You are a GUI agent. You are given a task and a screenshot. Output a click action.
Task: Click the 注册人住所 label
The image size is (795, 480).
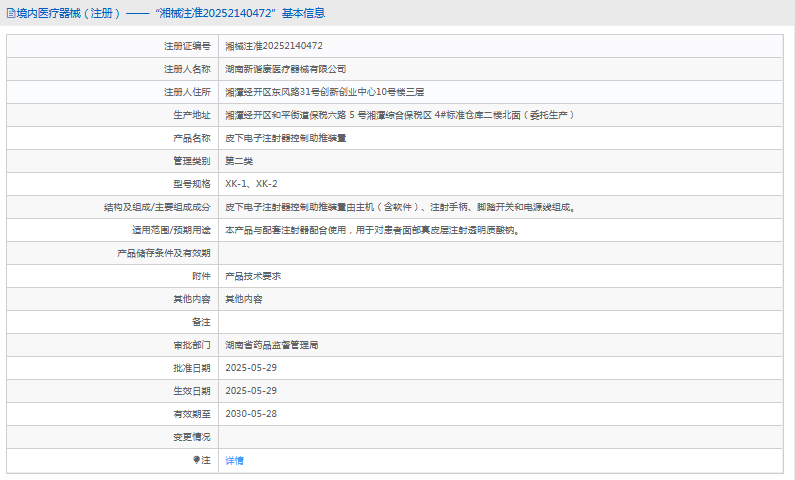(x=187, y=92)
